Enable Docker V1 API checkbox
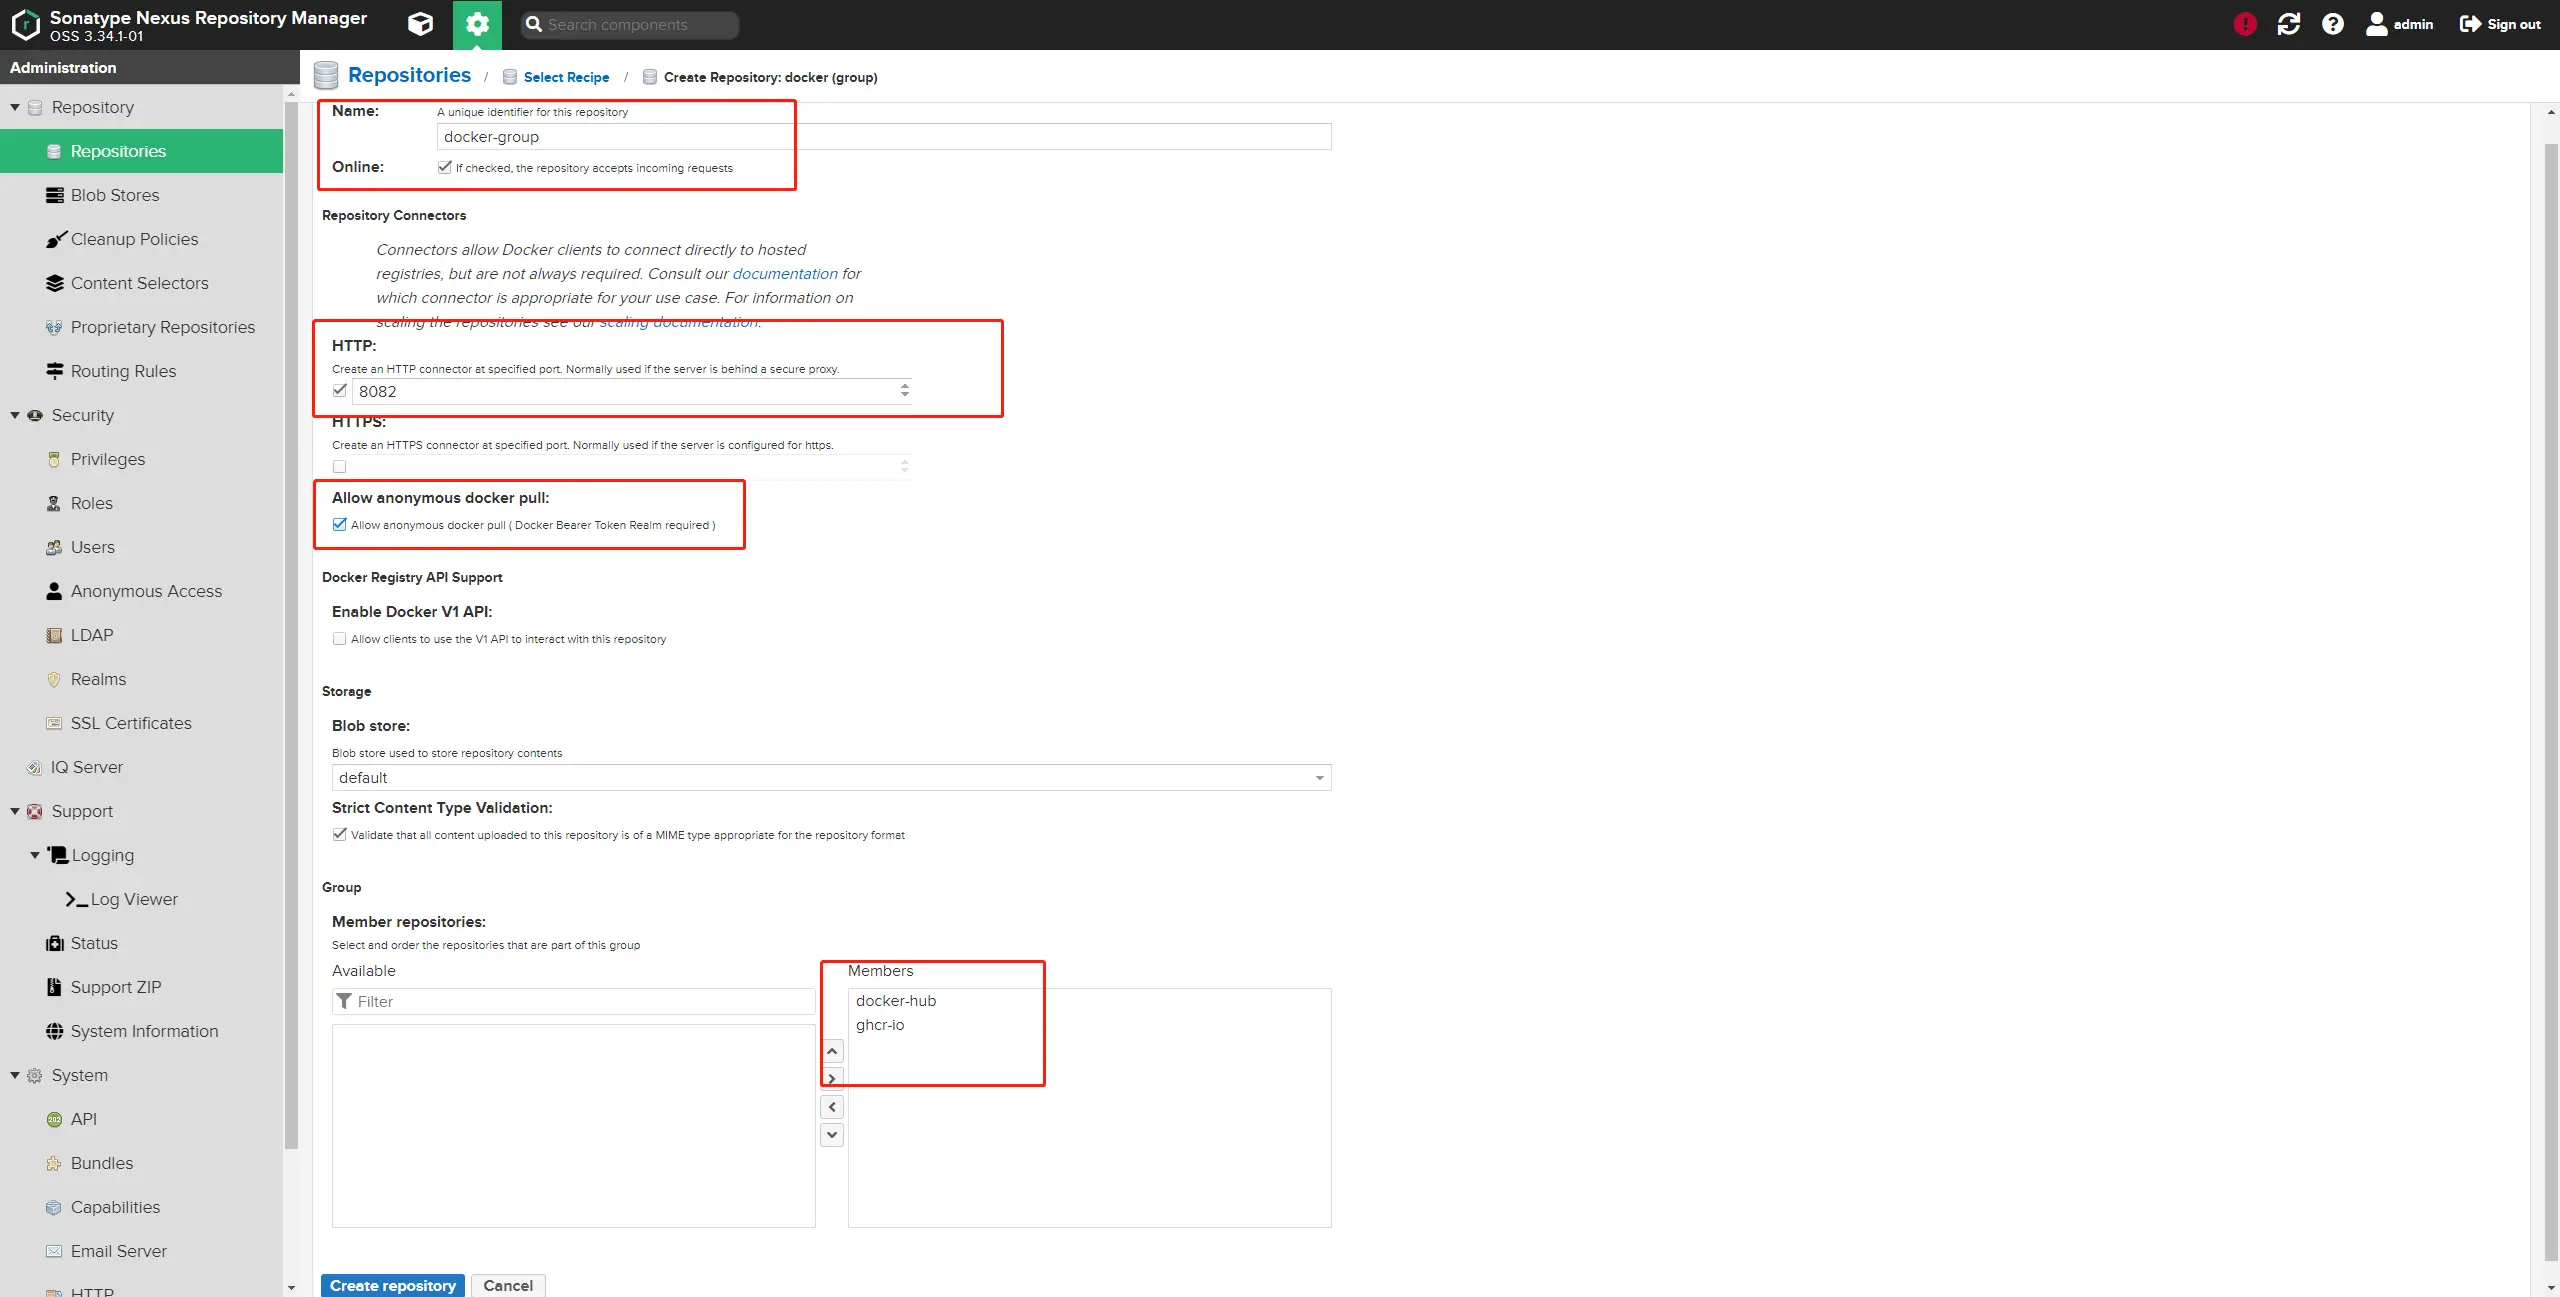Viewport: 2560px width, 1297px height. [x=340, y=639]
